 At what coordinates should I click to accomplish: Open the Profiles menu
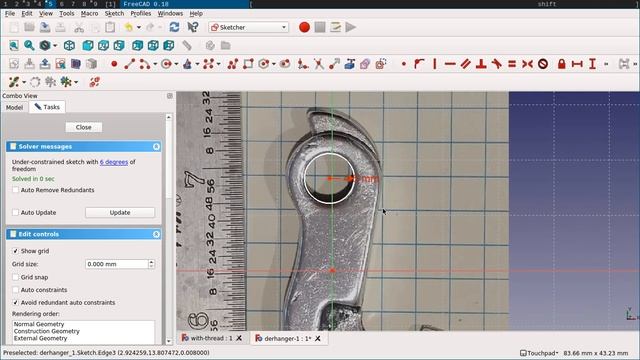[141, 13]
